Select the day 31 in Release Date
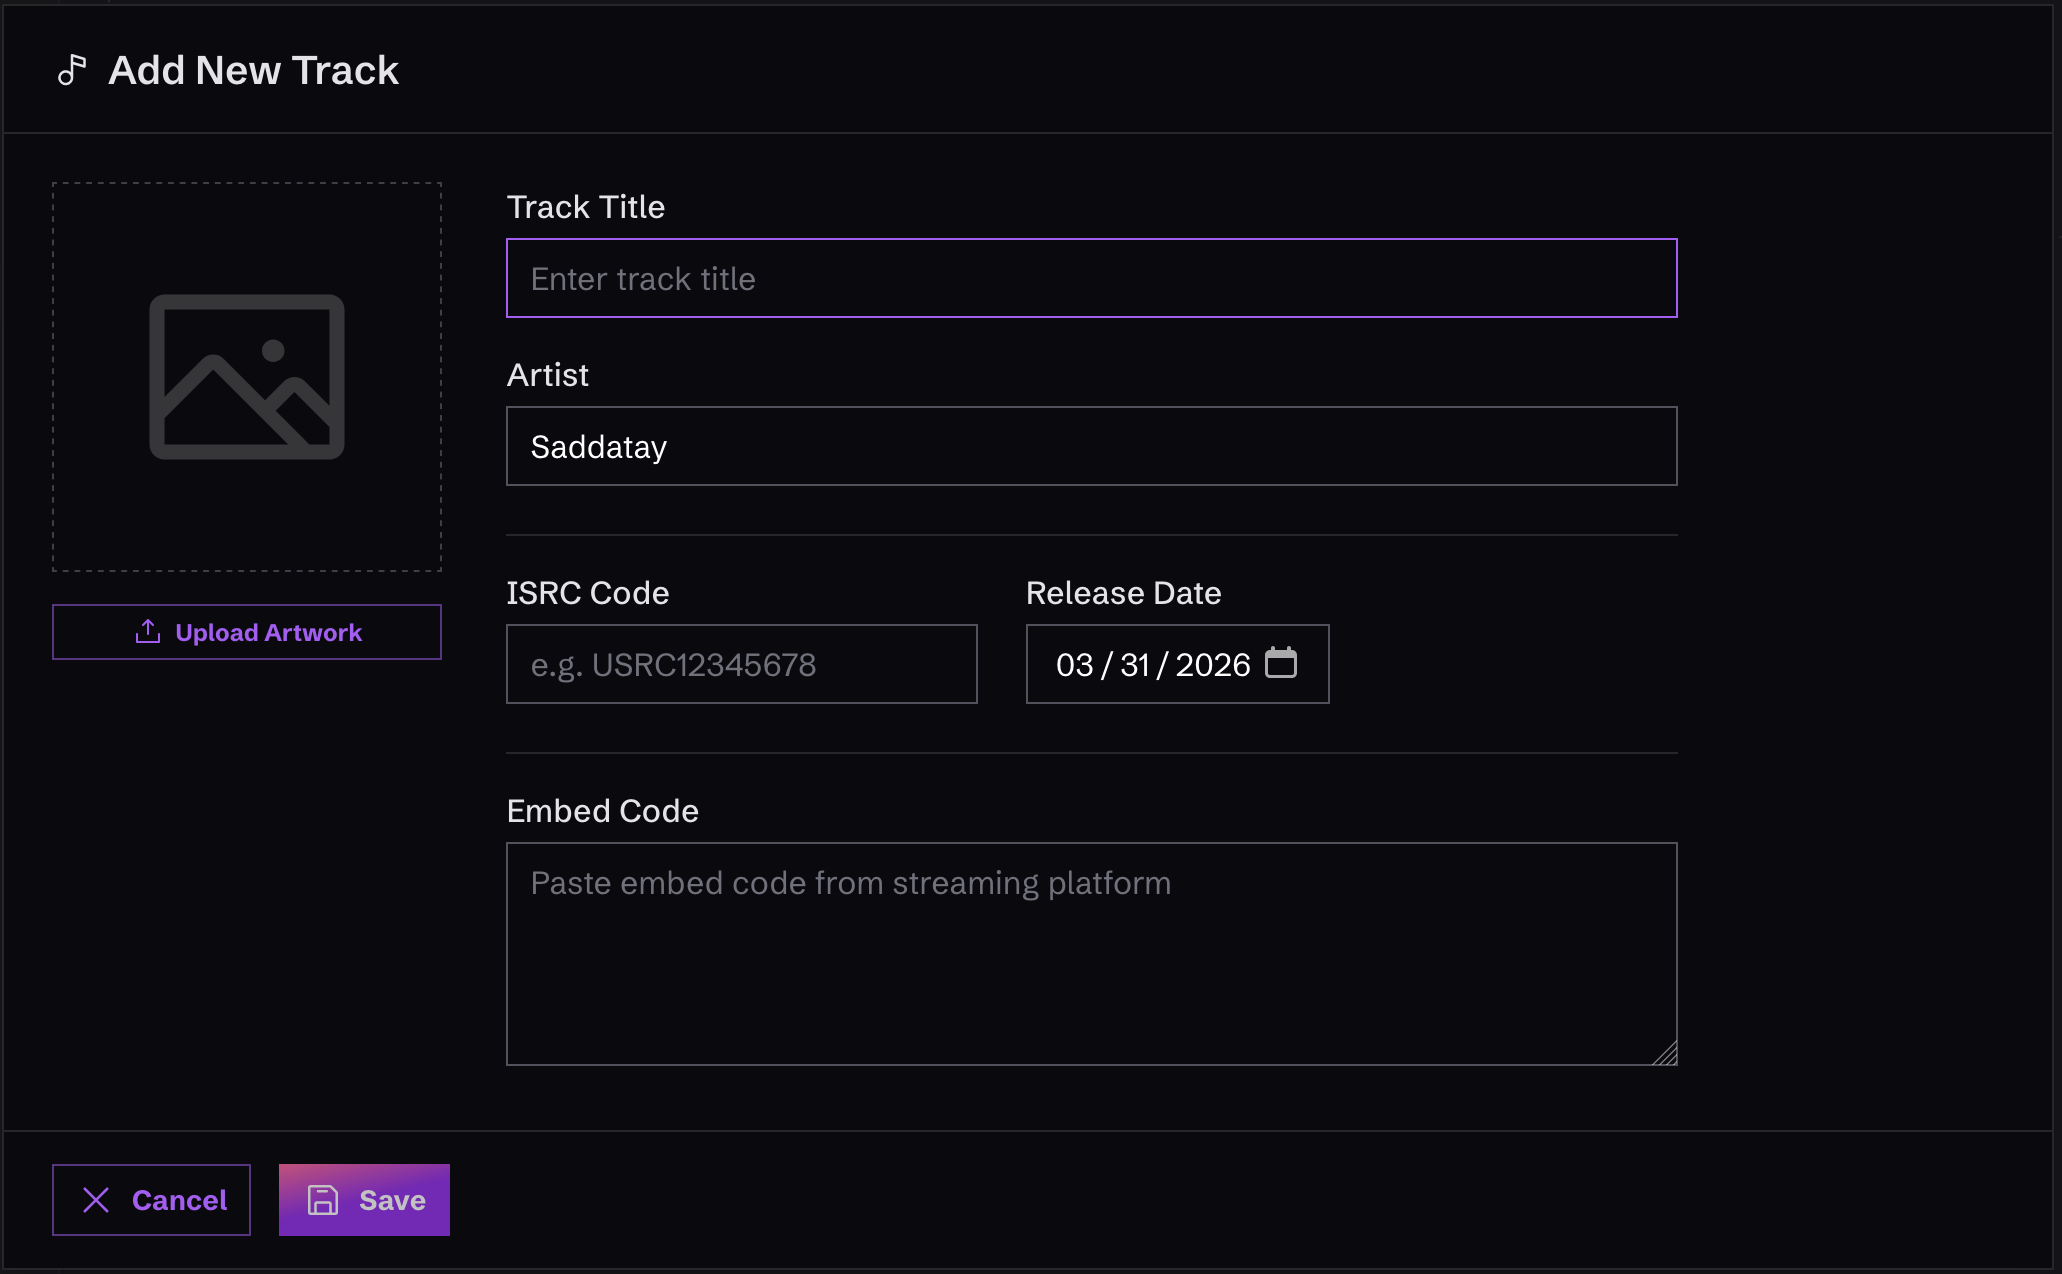The width and height of the screenshot is (2062, 1274). [1135, 665]
